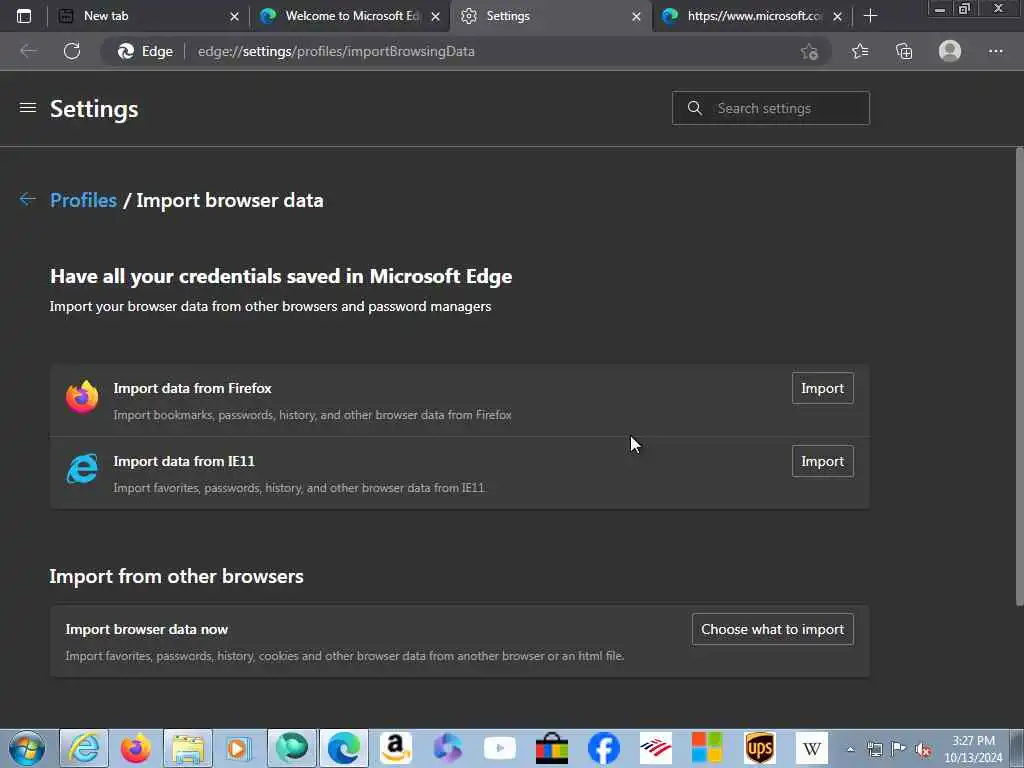Open the taskbar clock showing 3:27 PM
Viewport: 1024px width, 768px height.
coord(973,749)
